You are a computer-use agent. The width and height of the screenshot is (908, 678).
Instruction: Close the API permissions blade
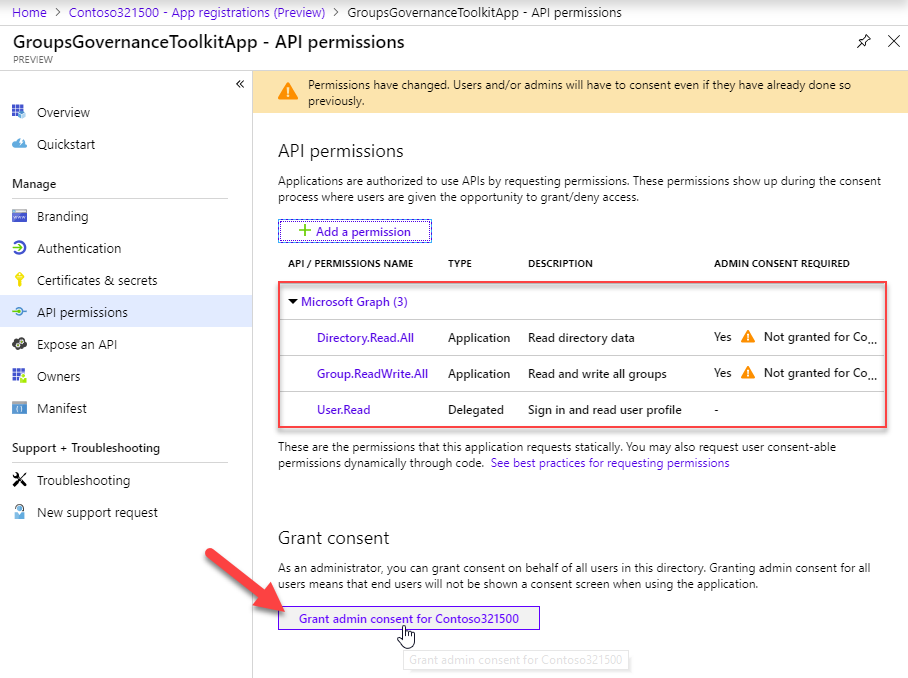click(894, 41)
